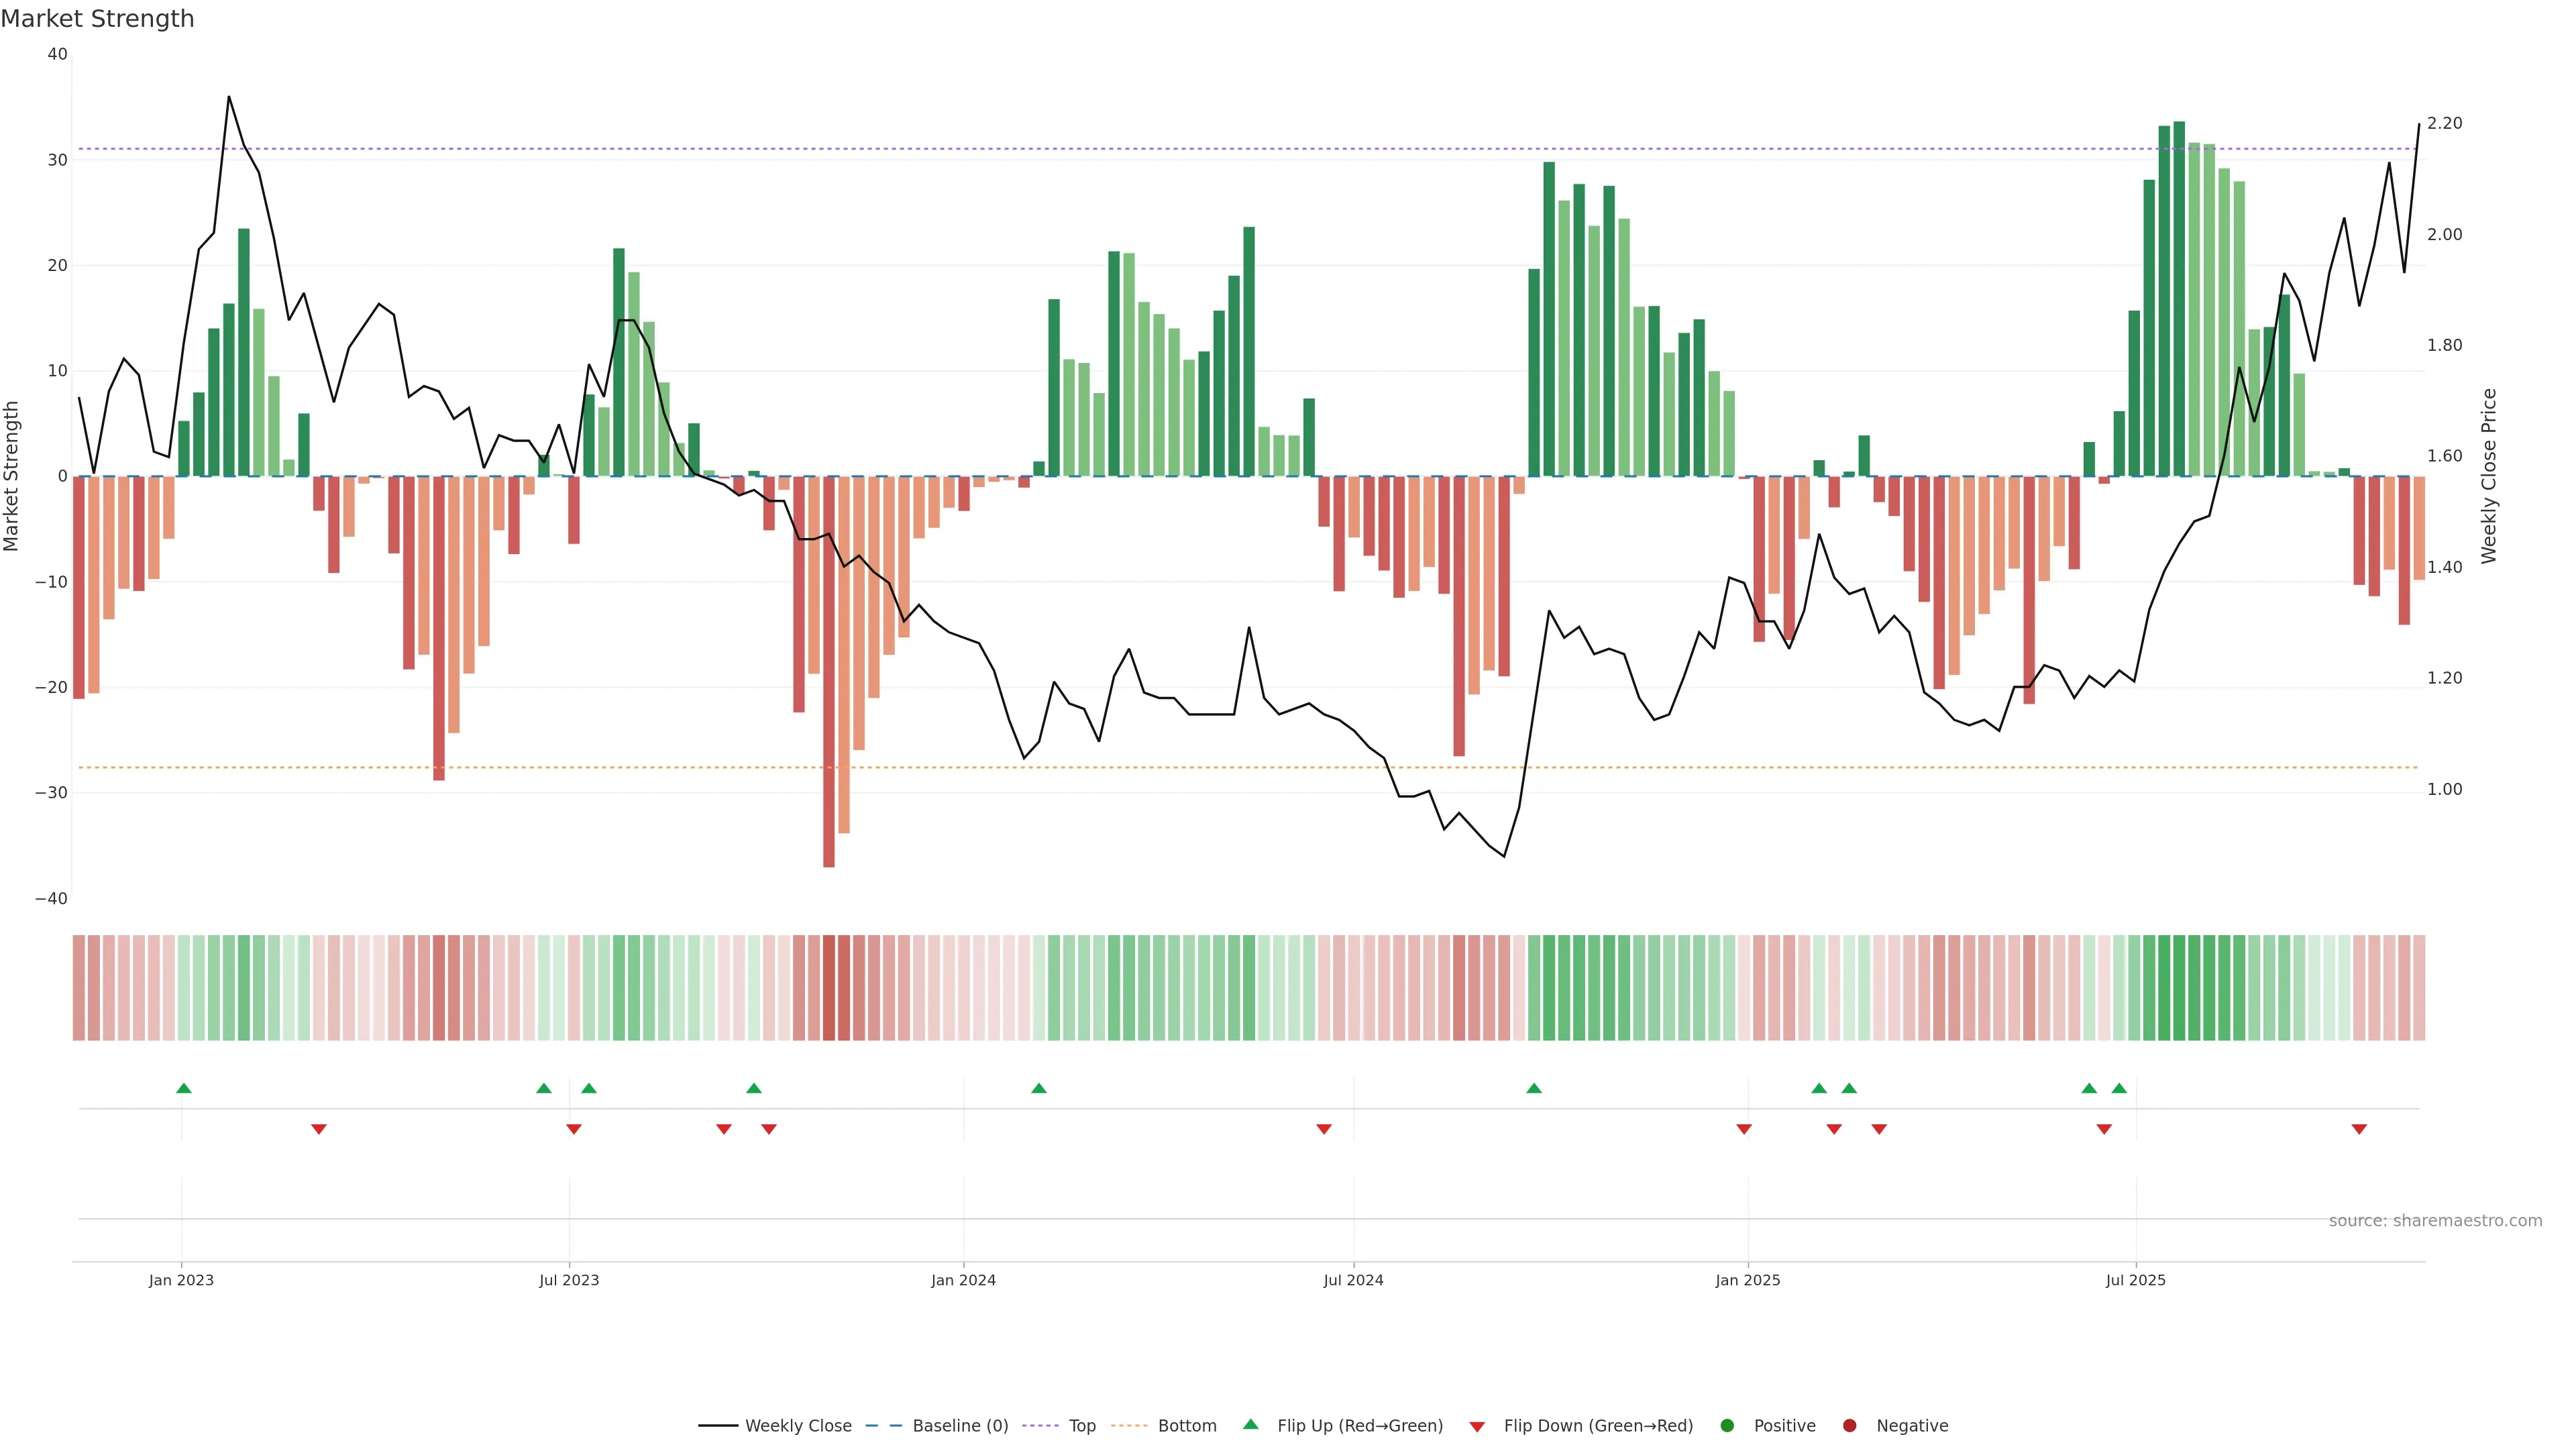Click the Jul 2024 x-axis label
This screenshot has height=1449, width=2576.
coord(1353,1280)
